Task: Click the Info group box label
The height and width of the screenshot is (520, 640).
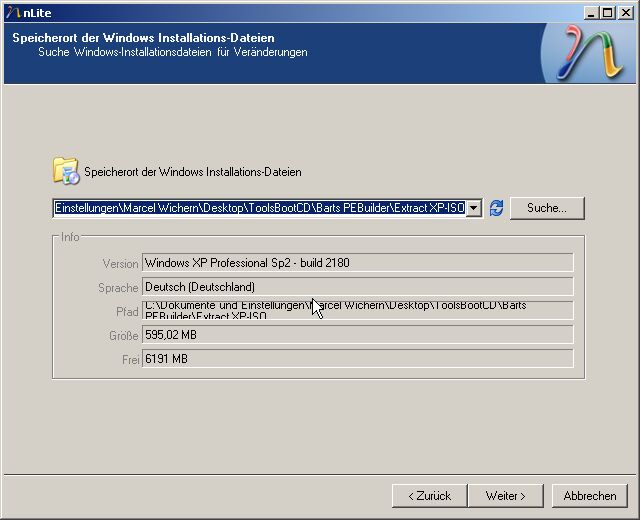Action: (x=70, y=237)
